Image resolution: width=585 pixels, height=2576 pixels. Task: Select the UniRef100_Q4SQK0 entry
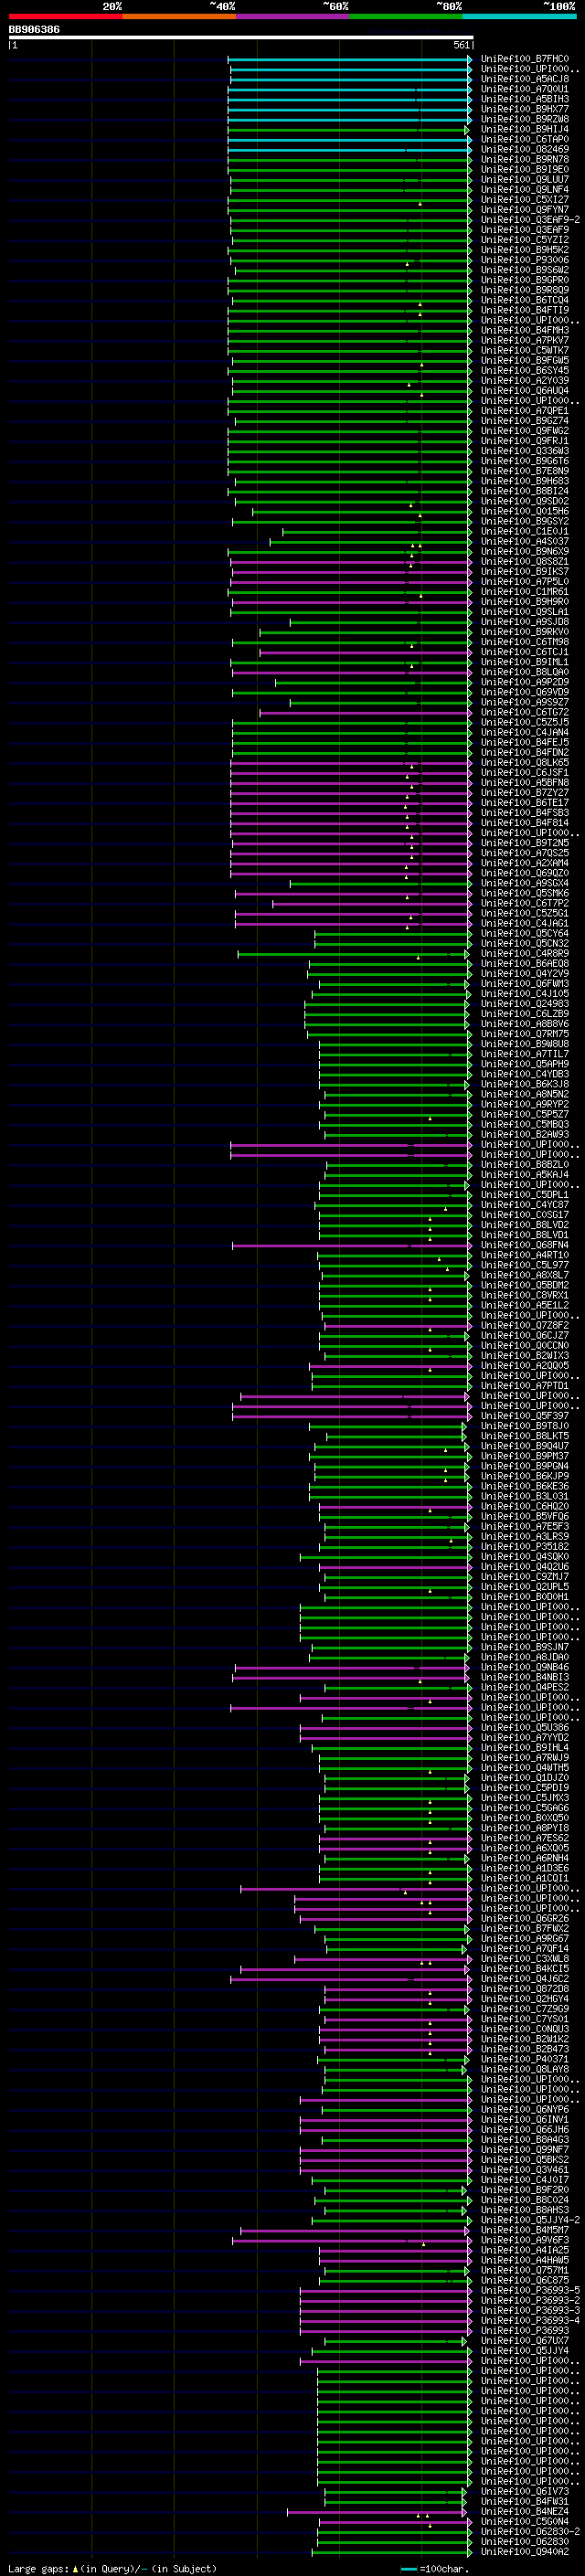click(x=525, y=1557)
